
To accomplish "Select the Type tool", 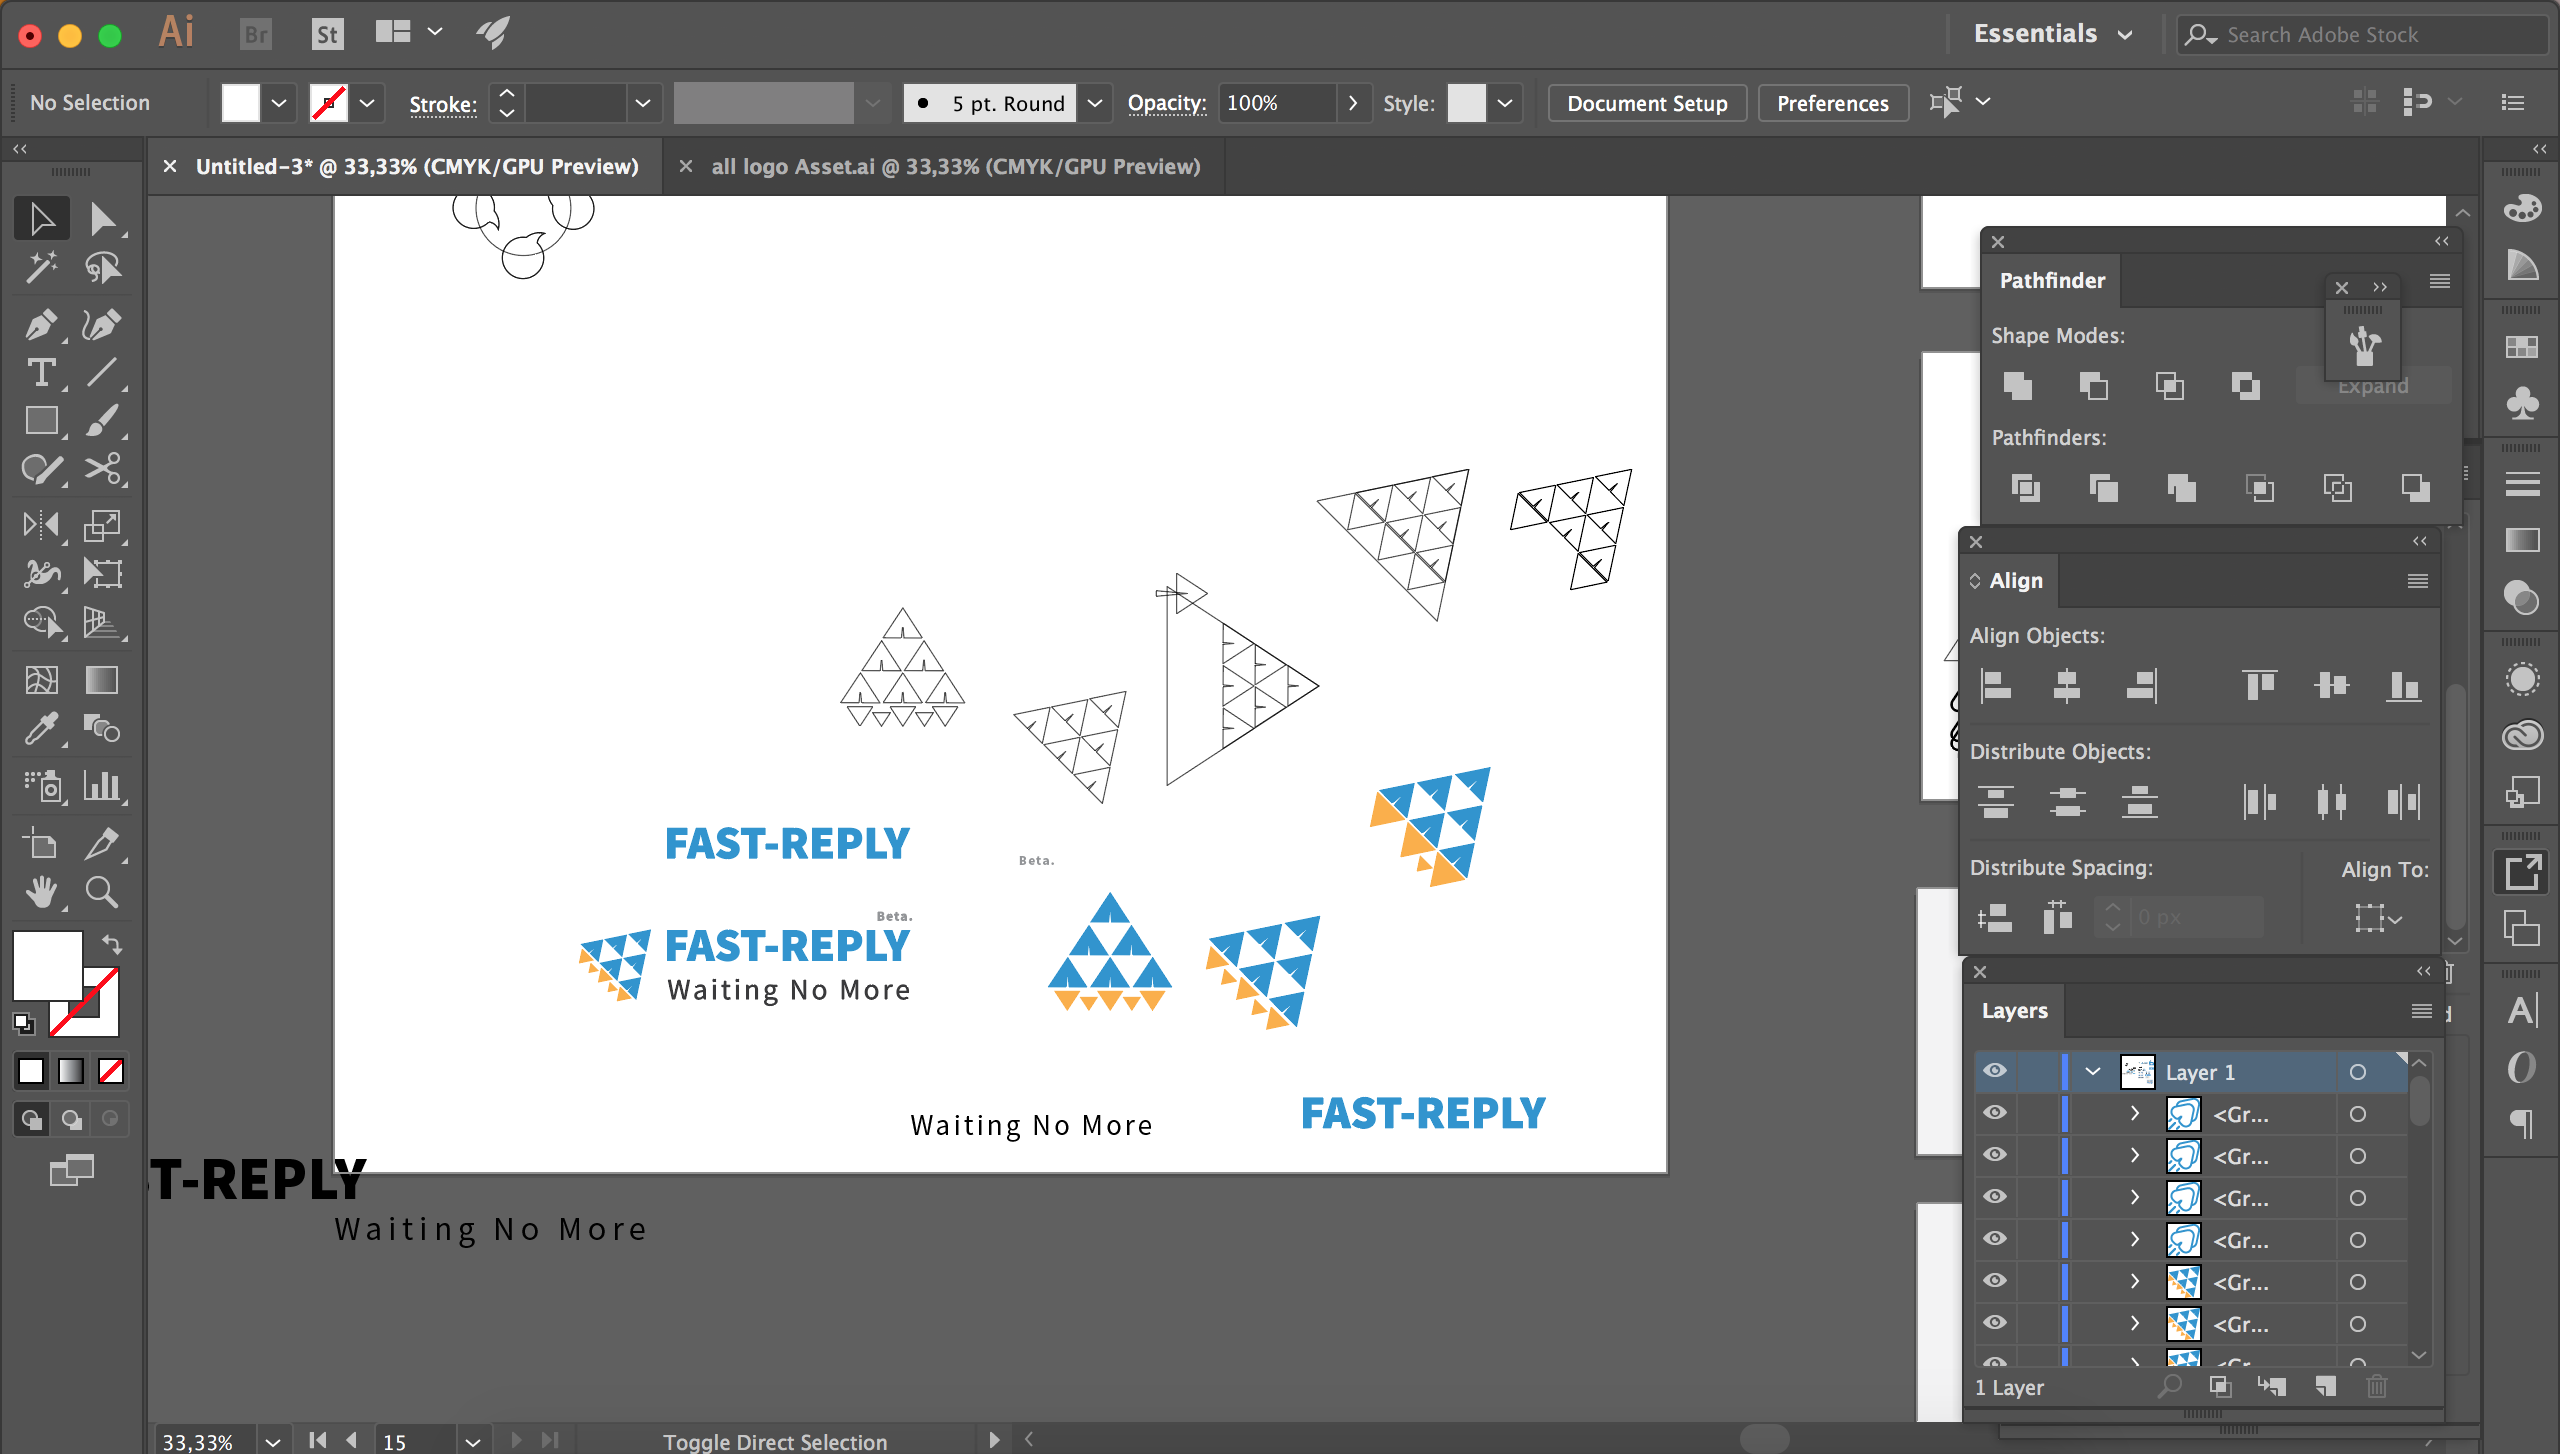I will (40, 373).
